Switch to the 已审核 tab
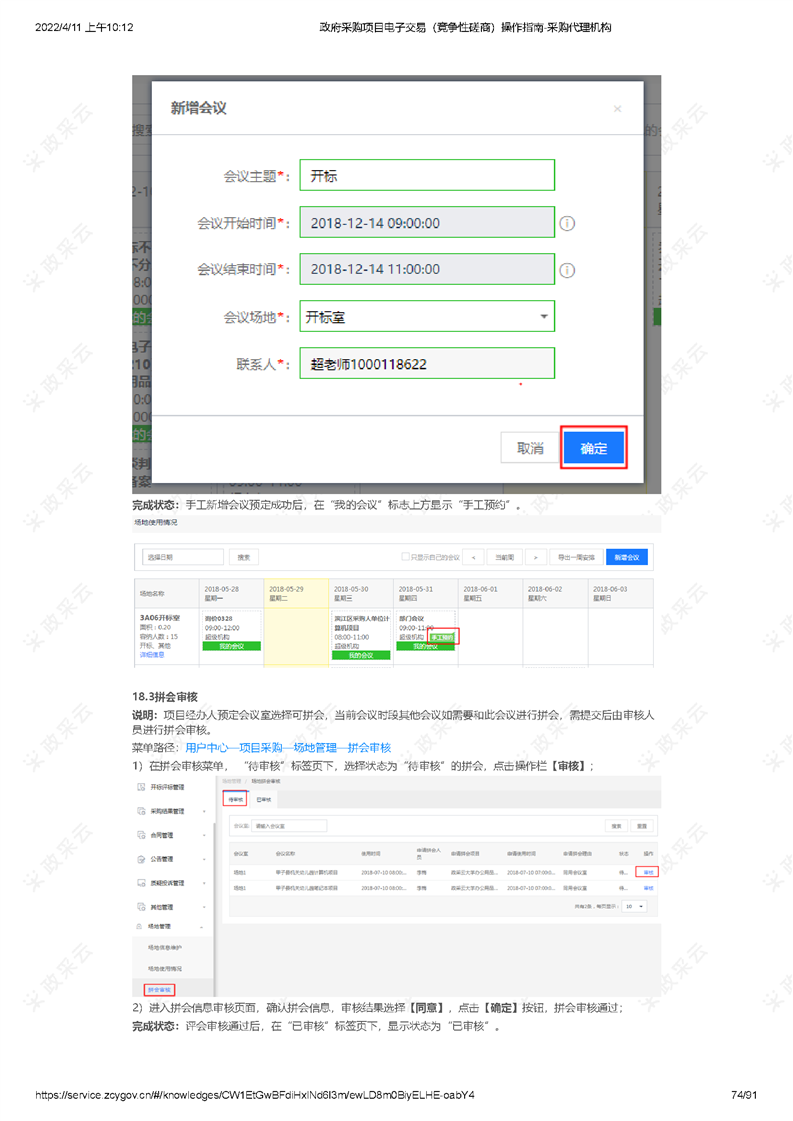 click(263, 799)
